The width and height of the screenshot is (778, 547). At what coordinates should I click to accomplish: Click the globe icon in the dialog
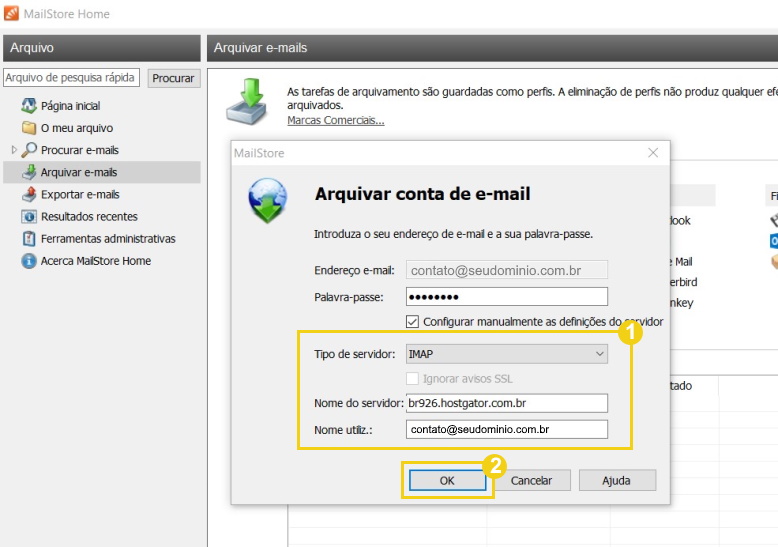[x=268, y=200]
